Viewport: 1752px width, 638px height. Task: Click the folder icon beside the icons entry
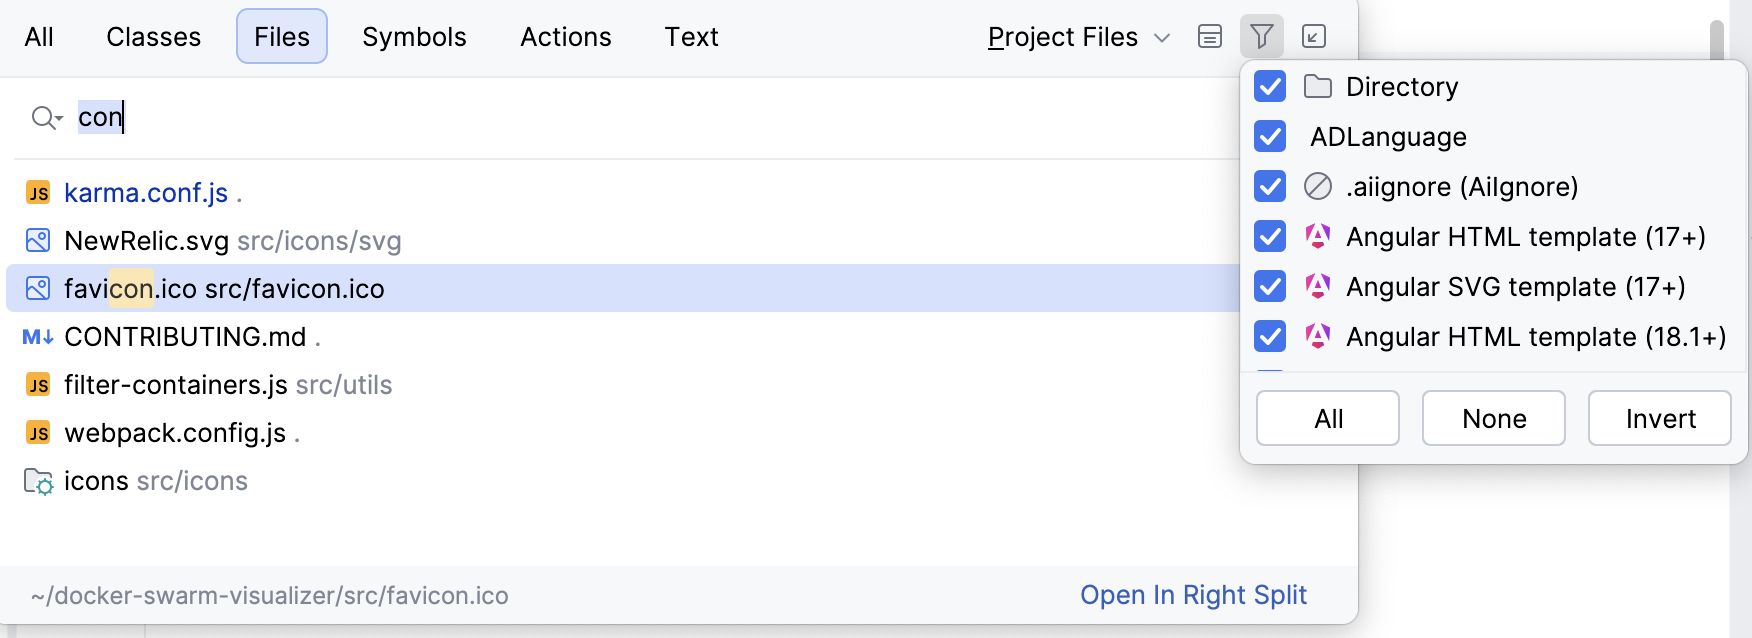(37, 481)
